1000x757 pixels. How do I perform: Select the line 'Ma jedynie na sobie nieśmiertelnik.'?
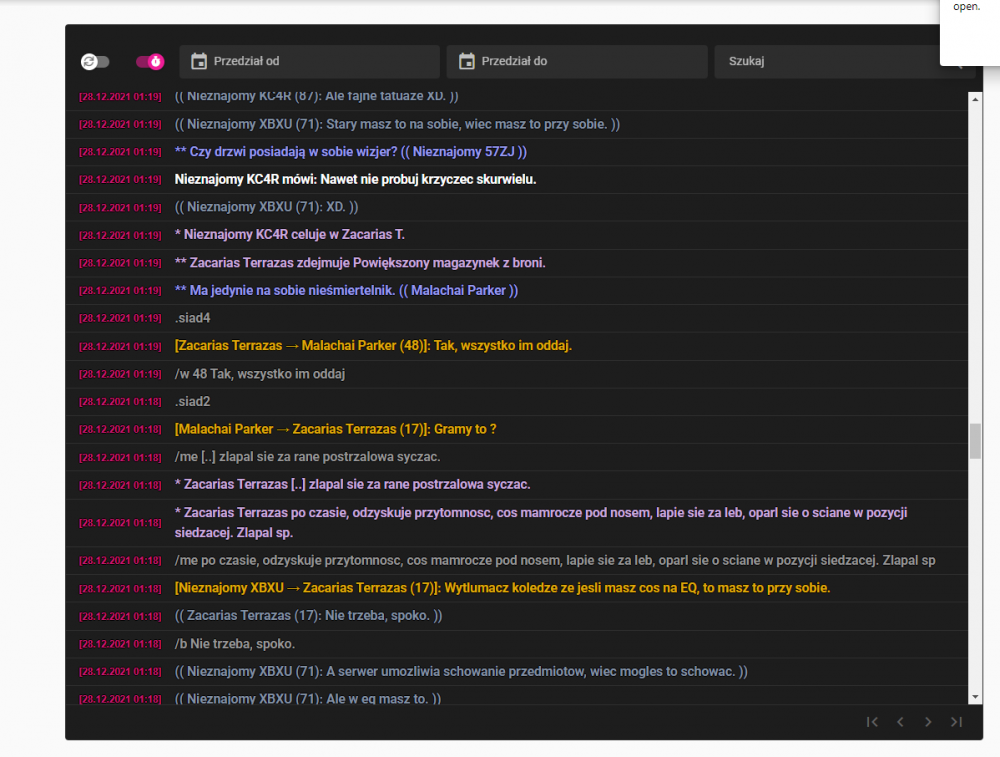point(346,290)
